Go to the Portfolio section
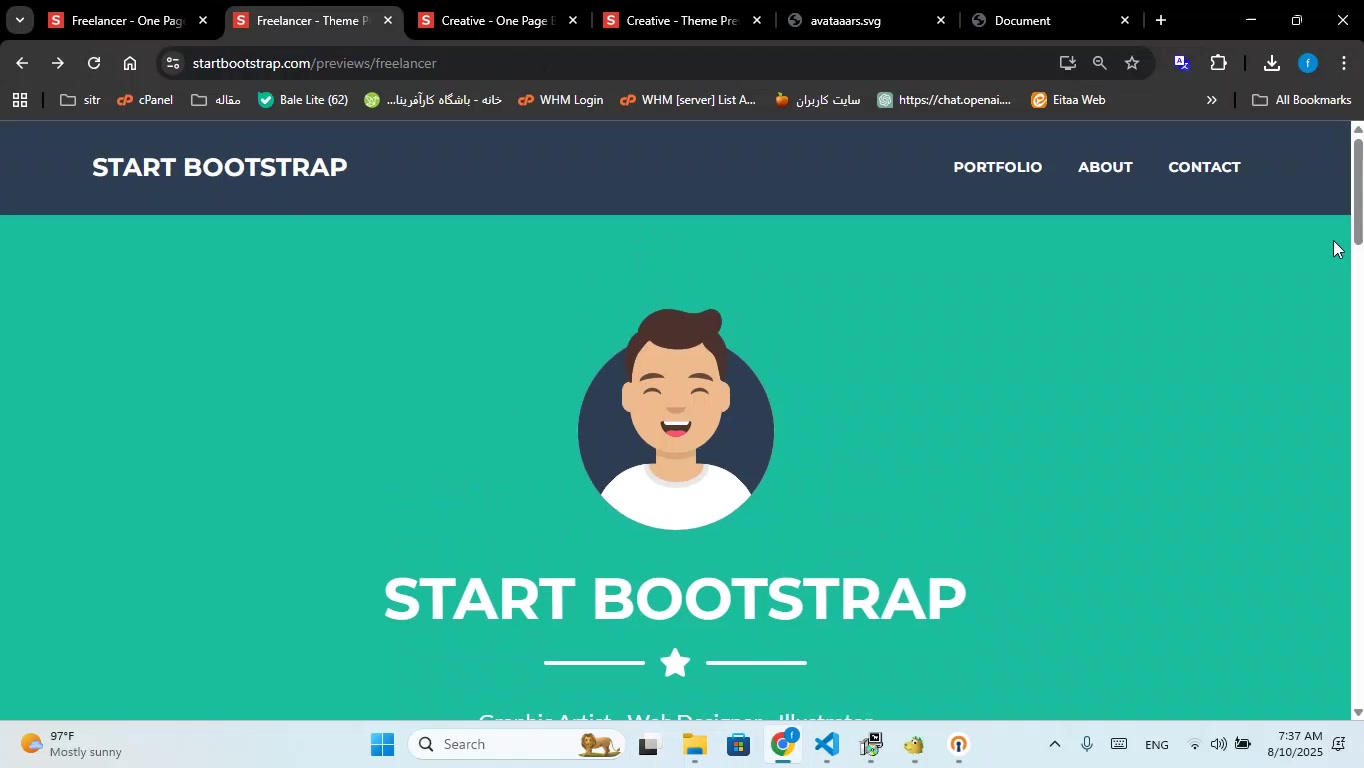 (997, 167)
